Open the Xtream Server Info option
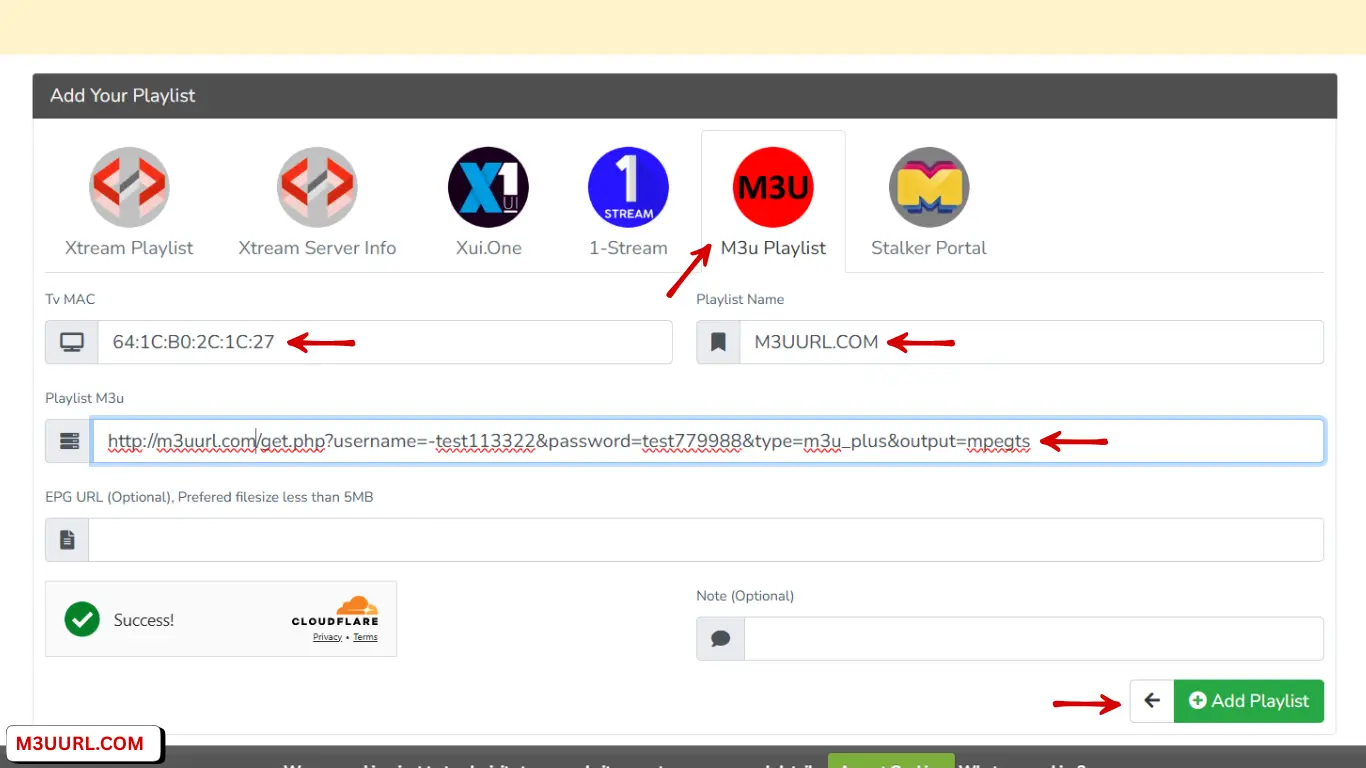The image size is (1366, 768). tap(317, 187)
